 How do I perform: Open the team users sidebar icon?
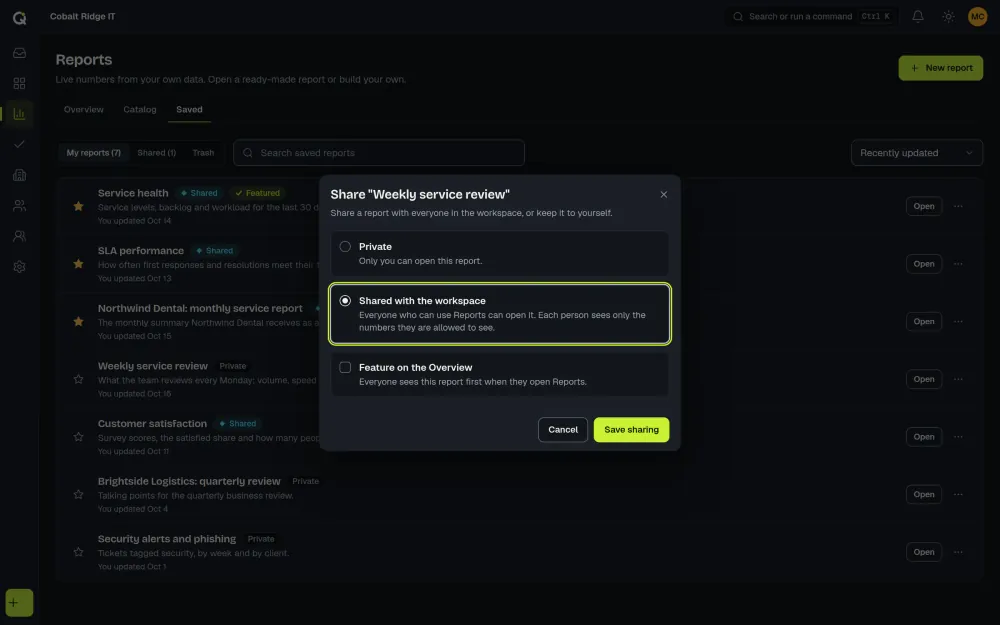coord(19,236)
